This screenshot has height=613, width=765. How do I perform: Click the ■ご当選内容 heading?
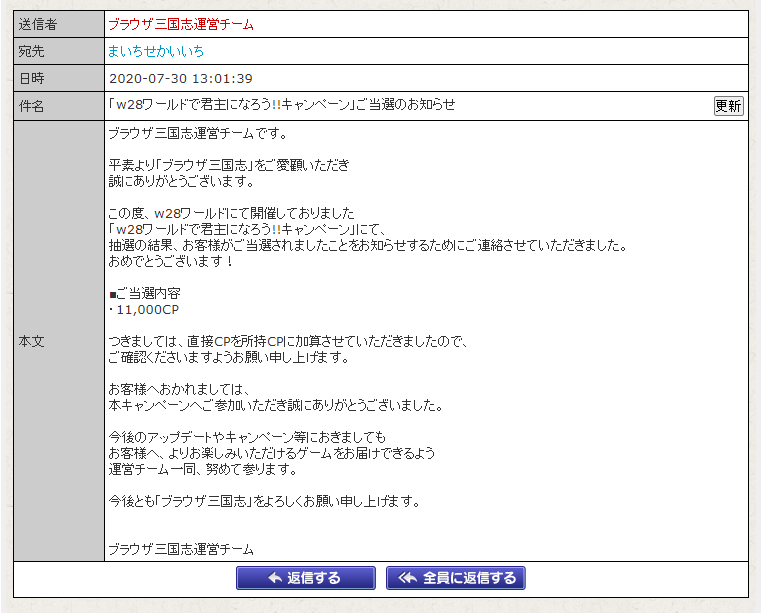point(145,293)
